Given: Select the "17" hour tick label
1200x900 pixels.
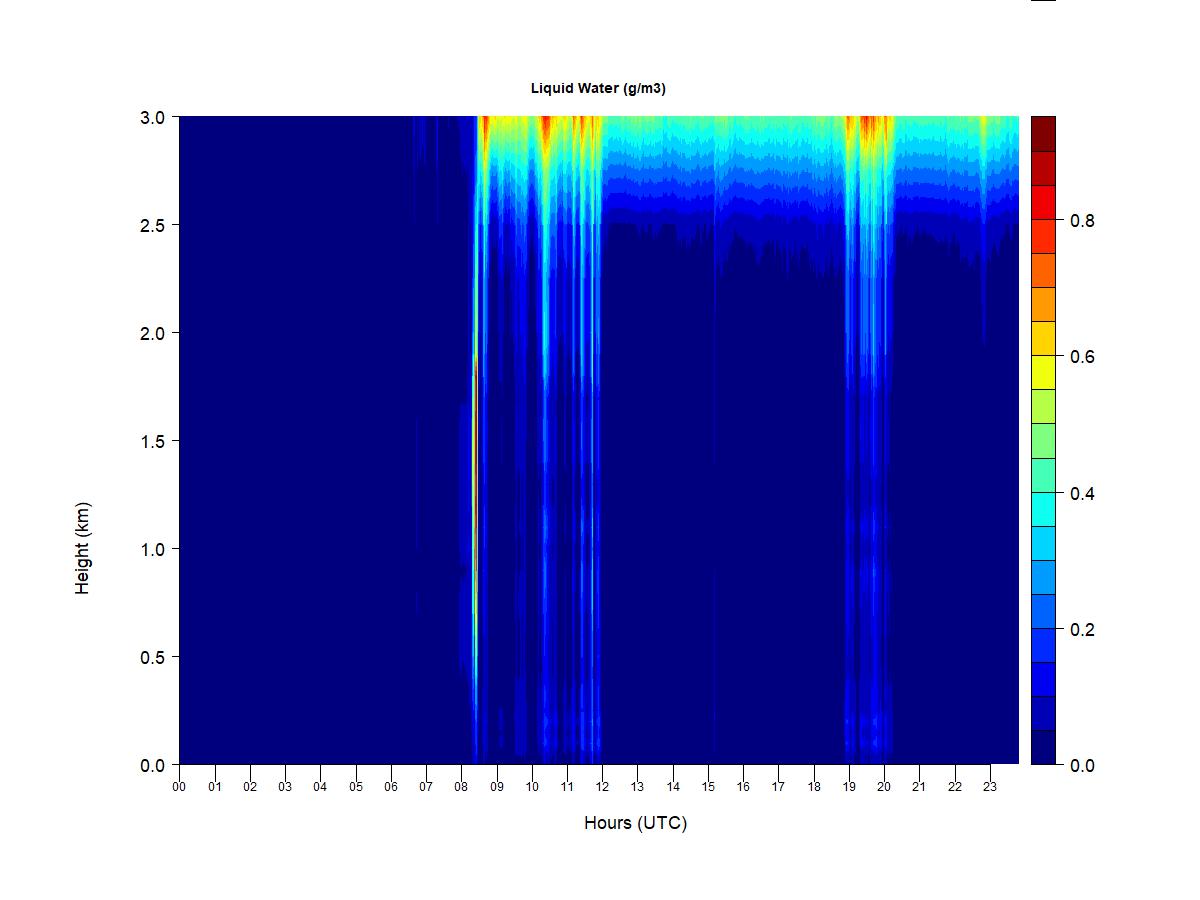Looking at the screenshot, I should 778,787.
